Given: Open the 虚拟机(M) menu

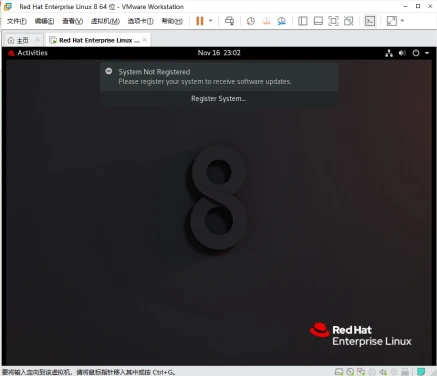Looking at the screenshot, I should coord(105,21).
